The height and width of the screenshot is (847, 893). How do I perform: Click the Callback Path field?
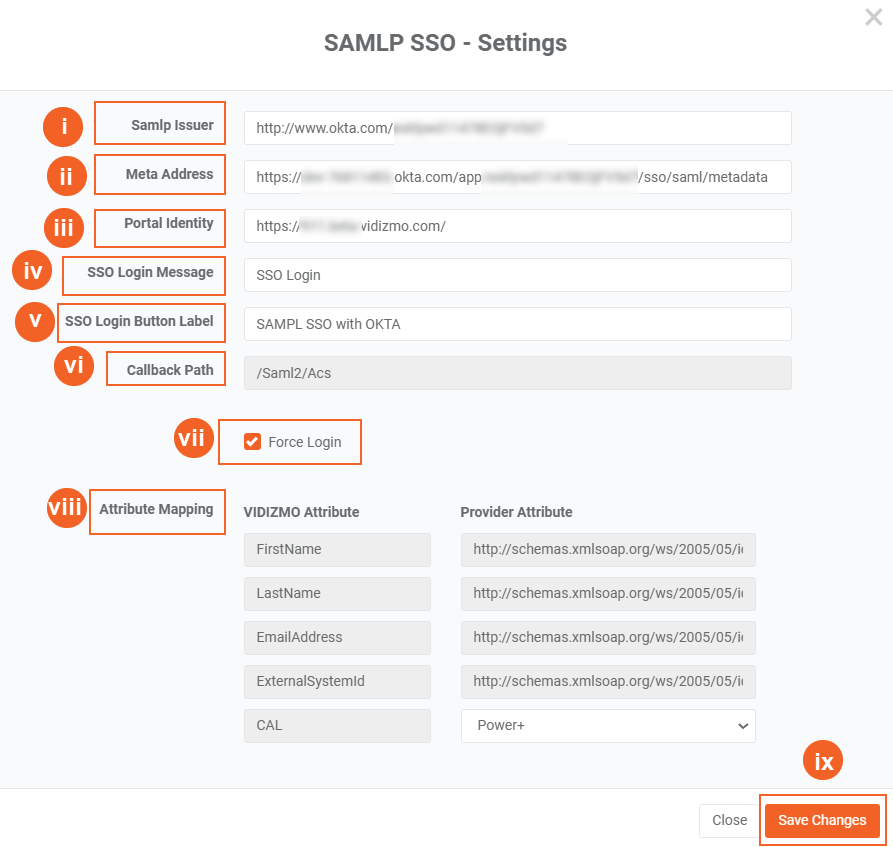click(517, 373)
